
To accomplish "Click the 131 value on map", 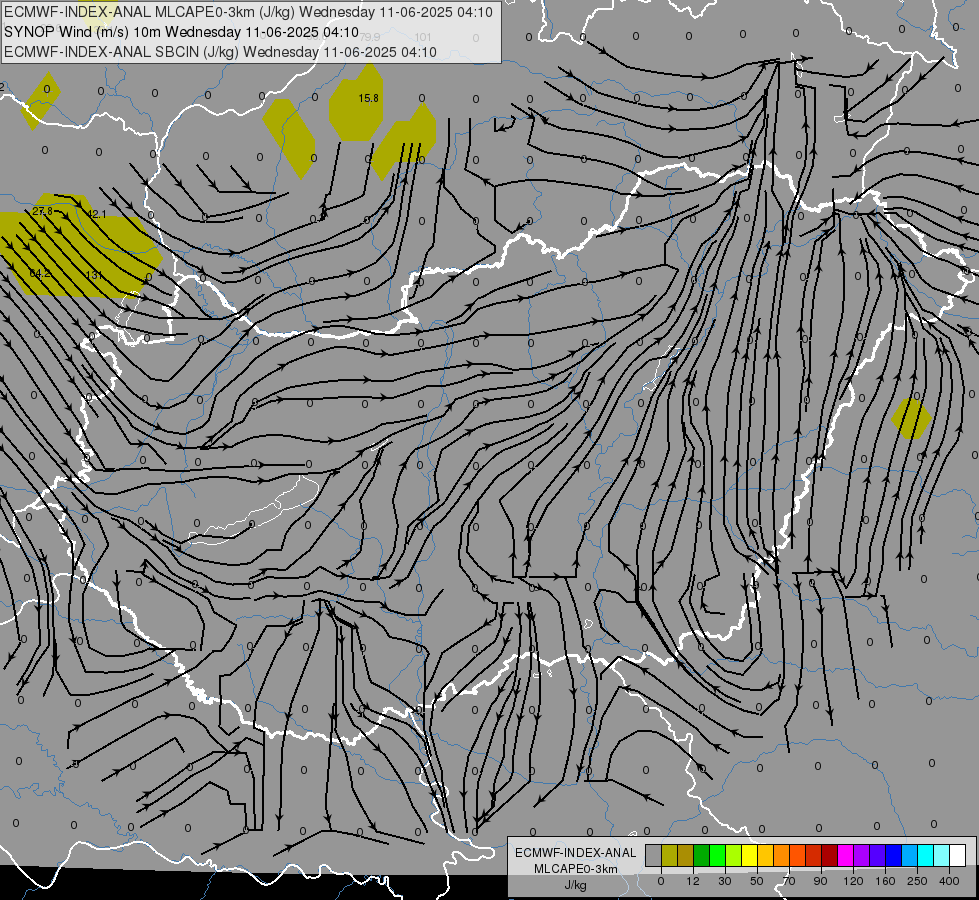I will click(x=94, y=275).
